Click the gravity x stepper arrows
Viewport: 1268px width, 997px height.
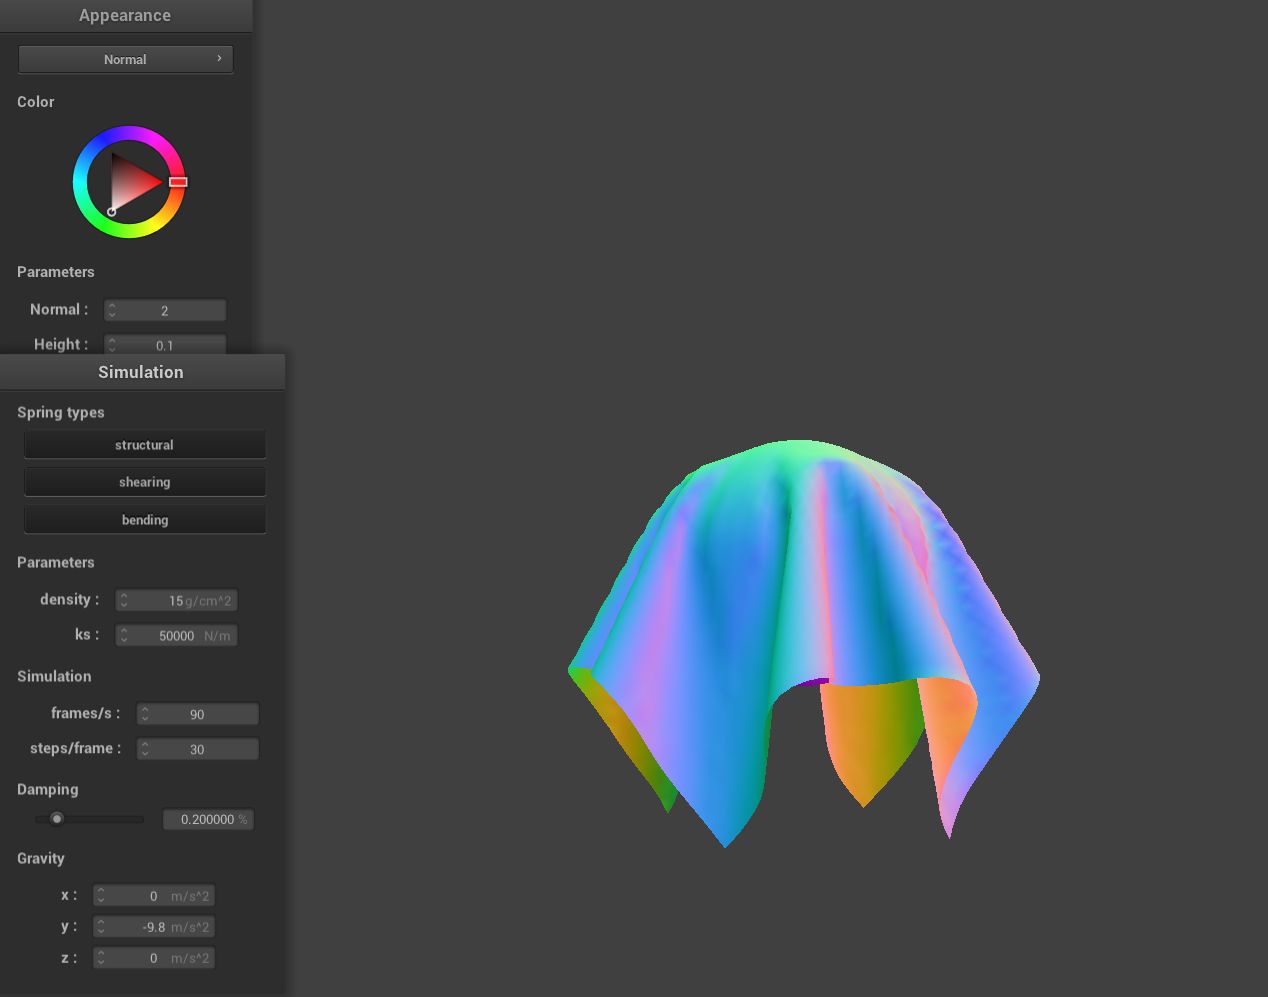(x=101, y=896)
